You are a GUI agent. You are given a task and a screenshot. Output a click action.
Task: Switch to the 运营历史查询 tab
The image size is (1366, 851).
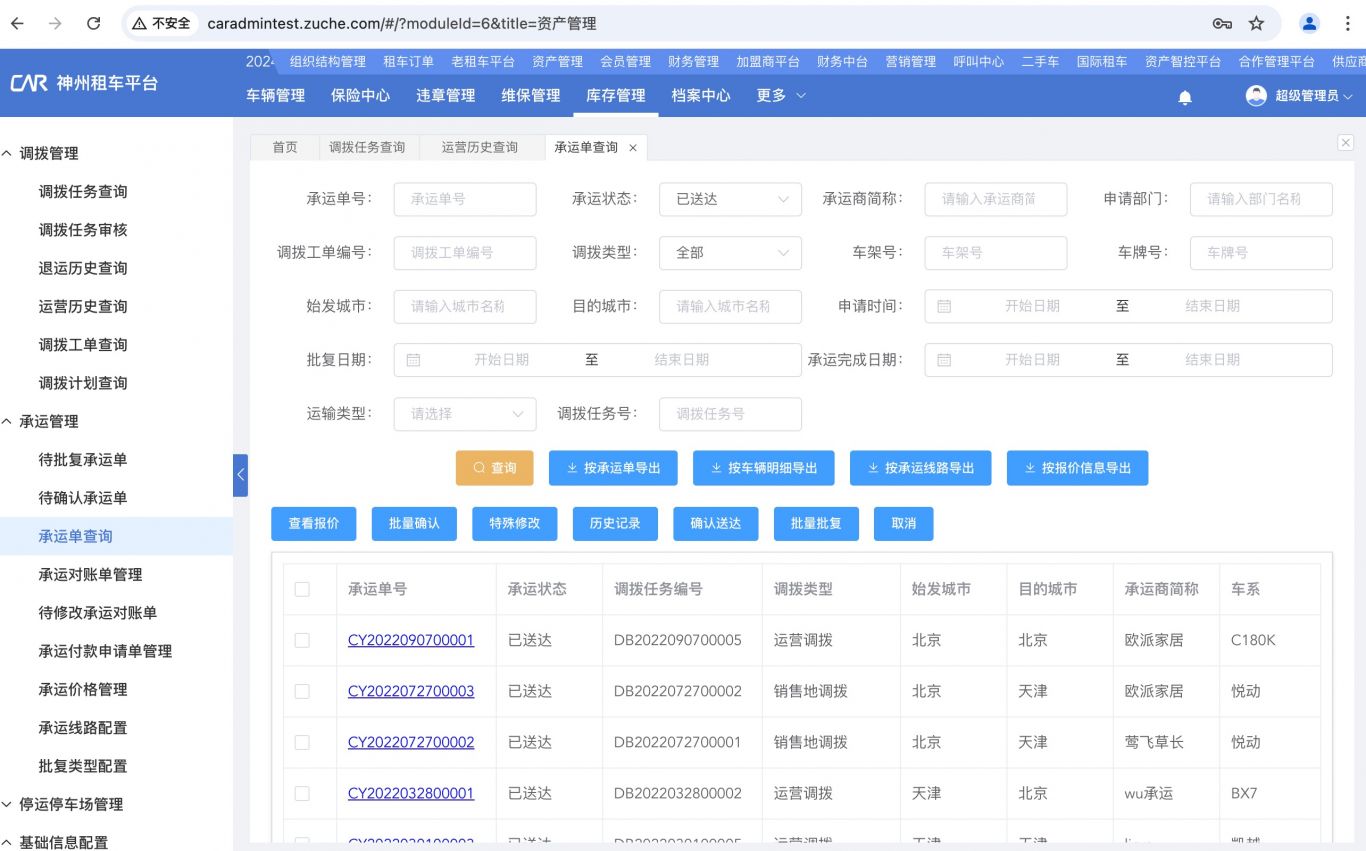480,147
